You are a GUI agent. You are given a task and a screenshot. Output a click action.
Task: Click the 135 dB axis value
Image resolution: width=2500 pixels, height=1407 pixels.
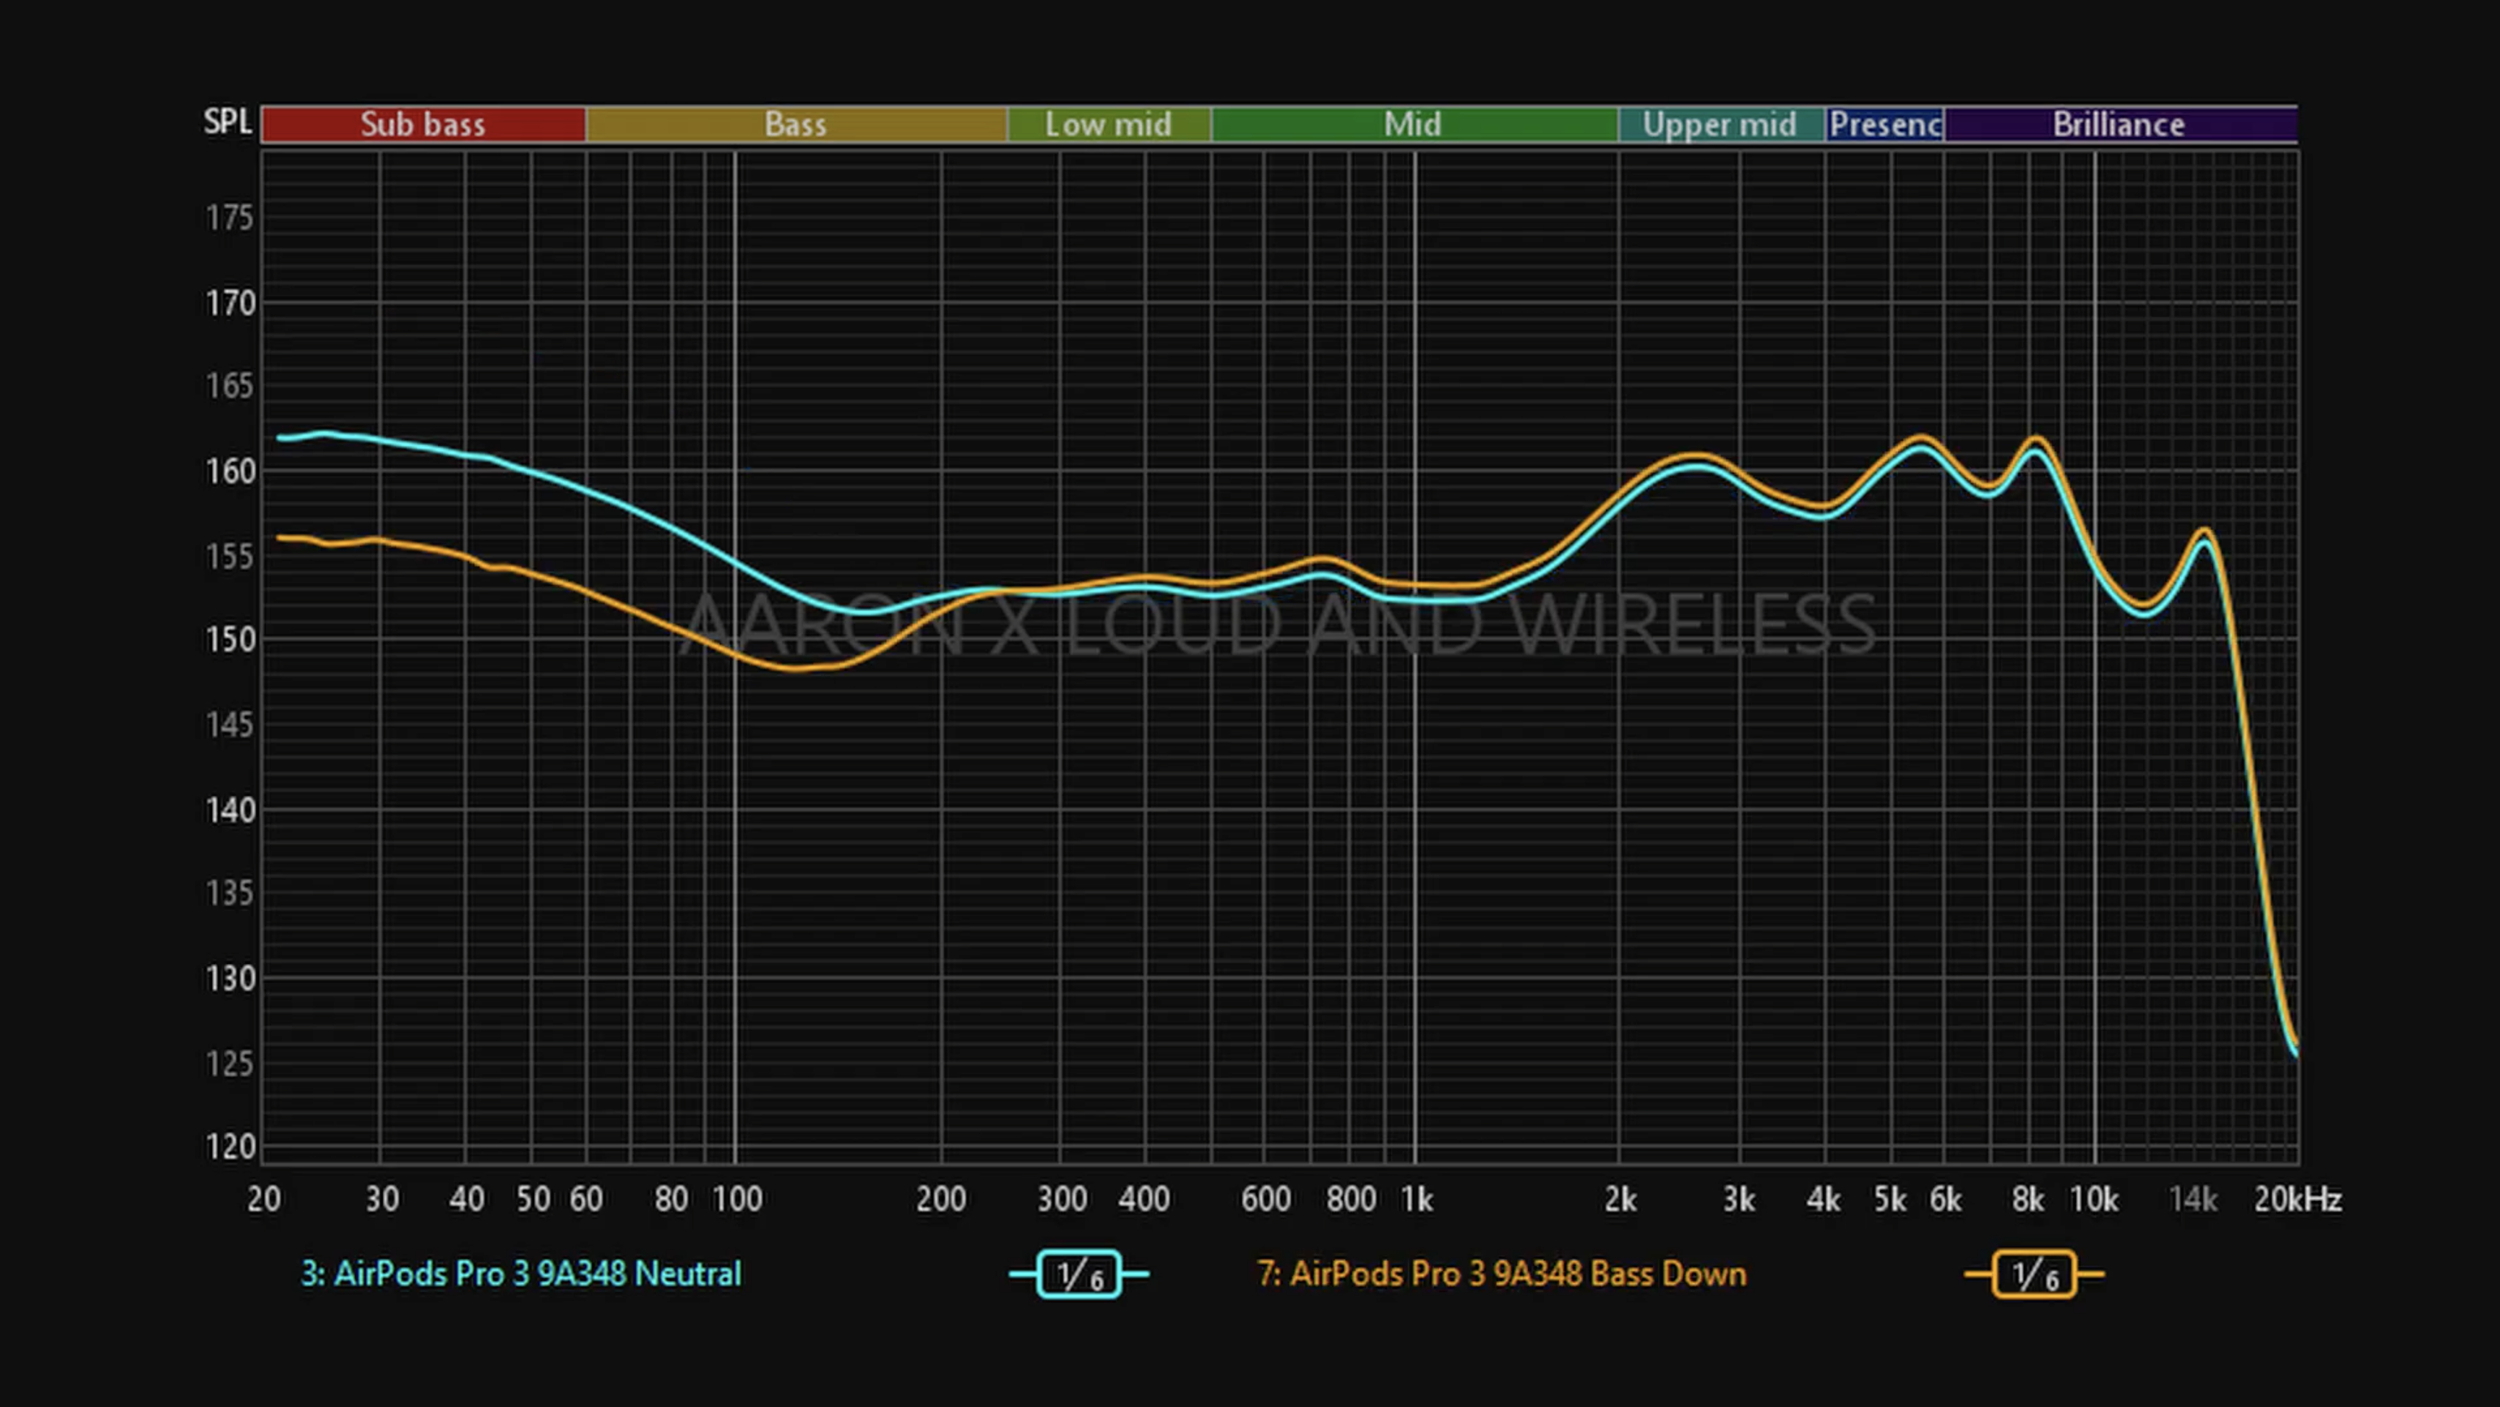coord(230,893)
